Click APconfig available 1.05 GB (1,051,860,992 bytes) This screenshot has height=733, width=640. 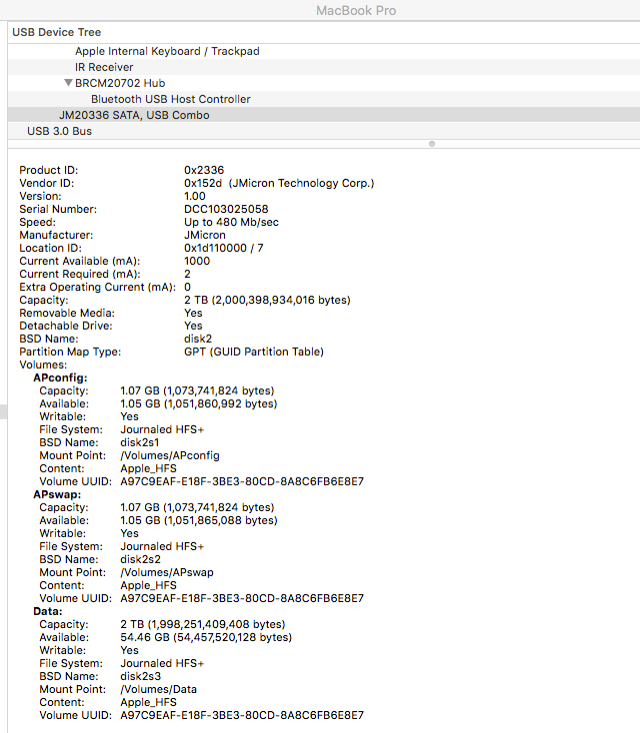click(199, 404)
